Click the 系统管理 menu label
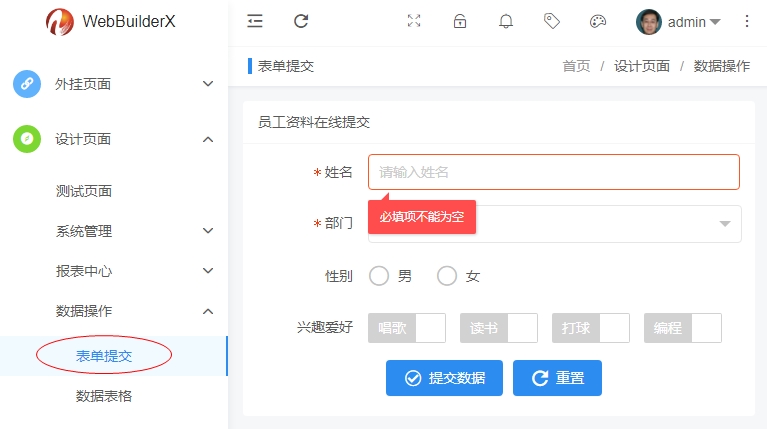 84,231
